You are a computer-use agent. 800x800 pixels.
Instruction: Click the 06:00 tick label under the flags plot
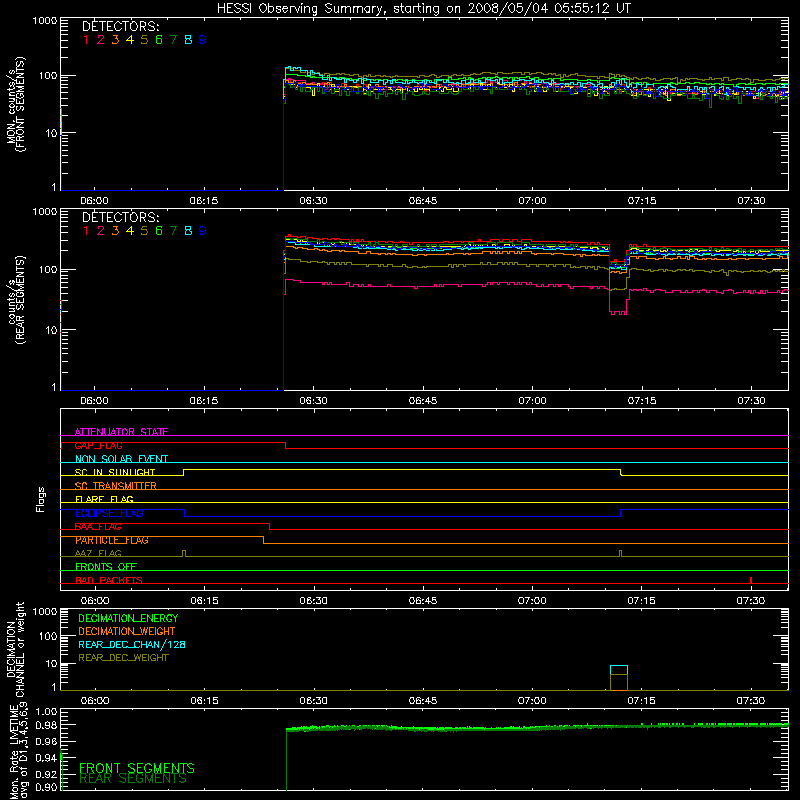pyautogui.click(x=95, y=601)
